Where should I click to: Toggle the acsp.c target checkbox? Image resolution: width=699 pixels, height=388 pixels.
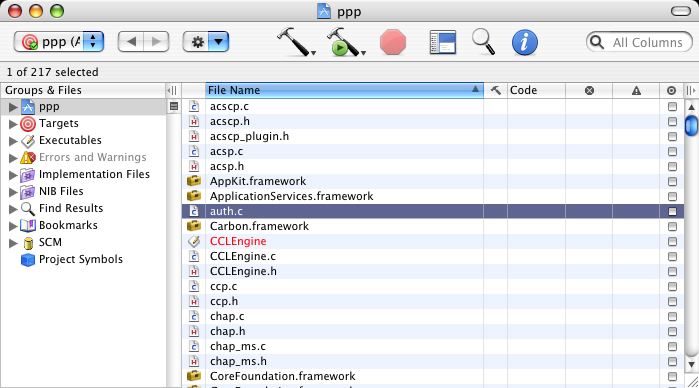[672, 151]
